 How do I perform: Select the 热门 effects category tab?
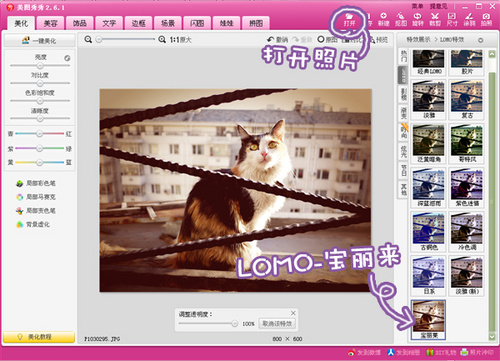tap(403, 56)
